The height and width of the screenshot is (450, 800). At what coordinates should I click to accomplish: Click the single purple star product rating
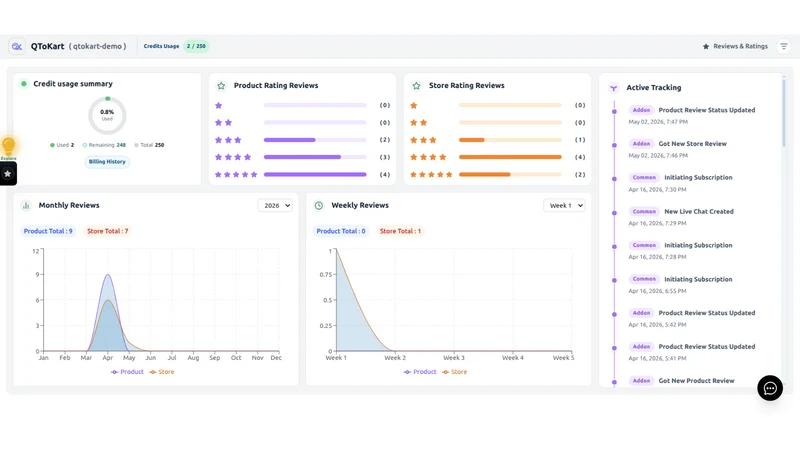[218, 106]
